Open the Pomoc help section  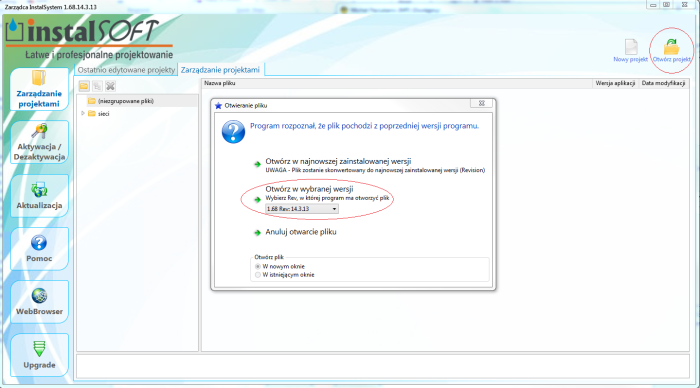click(x=39, y=249)
